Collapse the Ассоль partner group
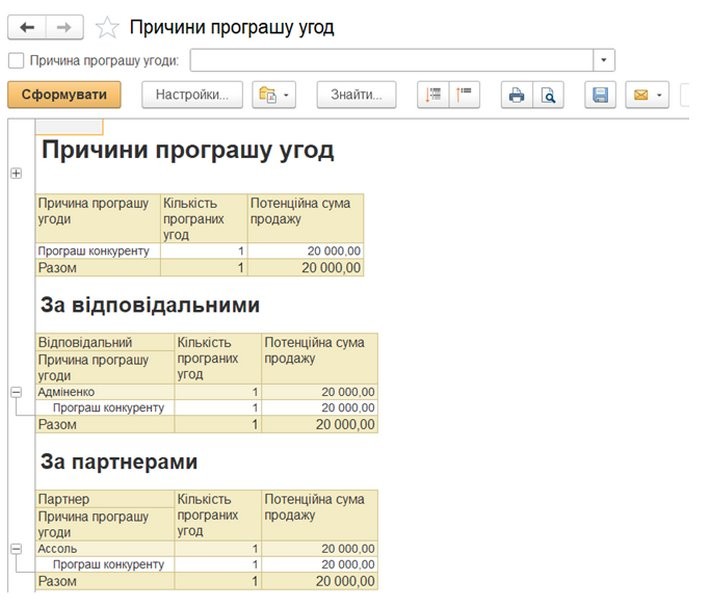Viewport: 710px width, 607px height. pyautogui.click(x=15, y=549)
